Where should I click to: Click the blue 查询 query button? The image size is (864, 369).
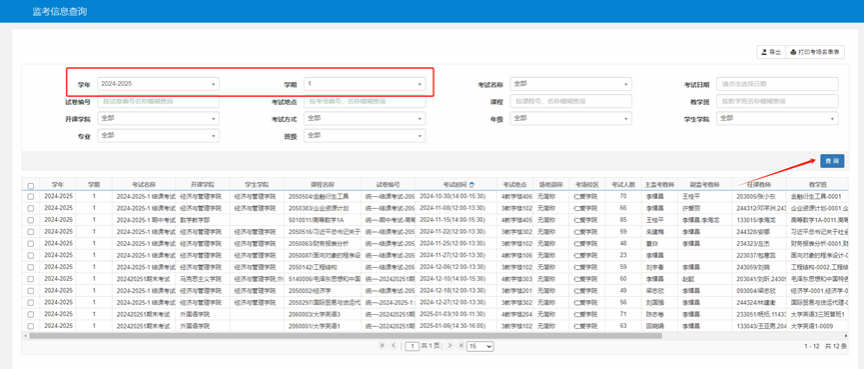tap(832, 161)
